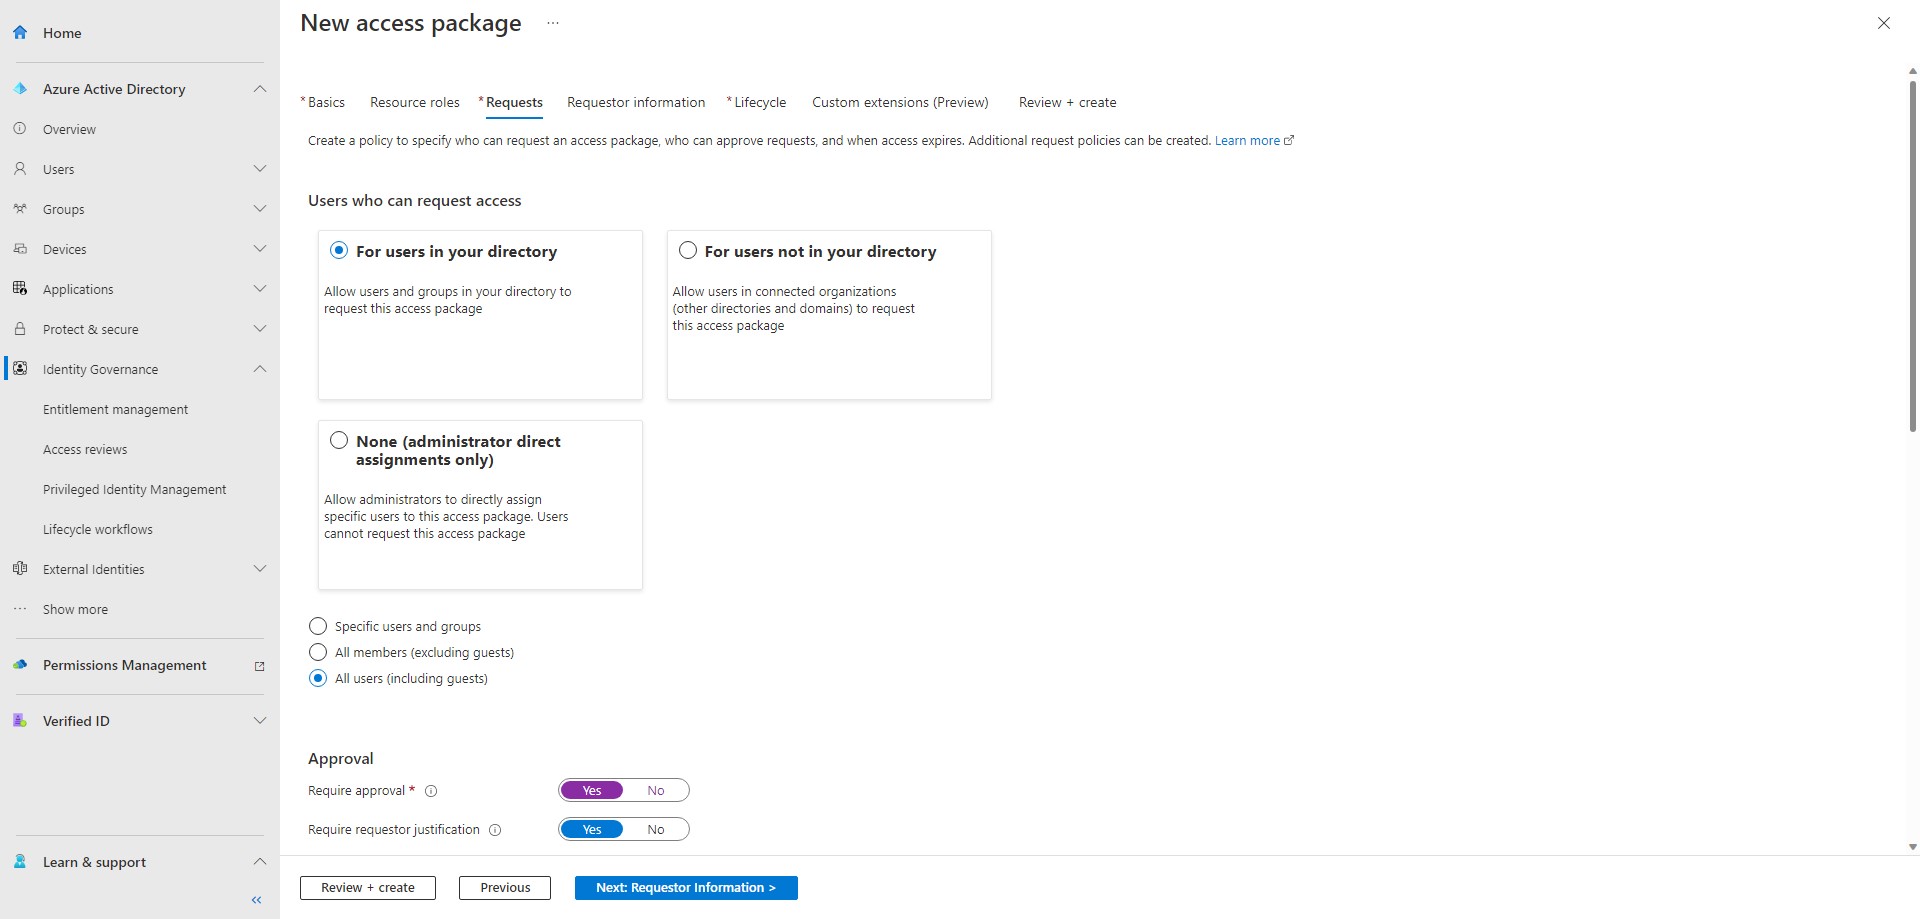Open the Applications section icon
Viewport: 1920px width, 919px height.
pos(20,288)
